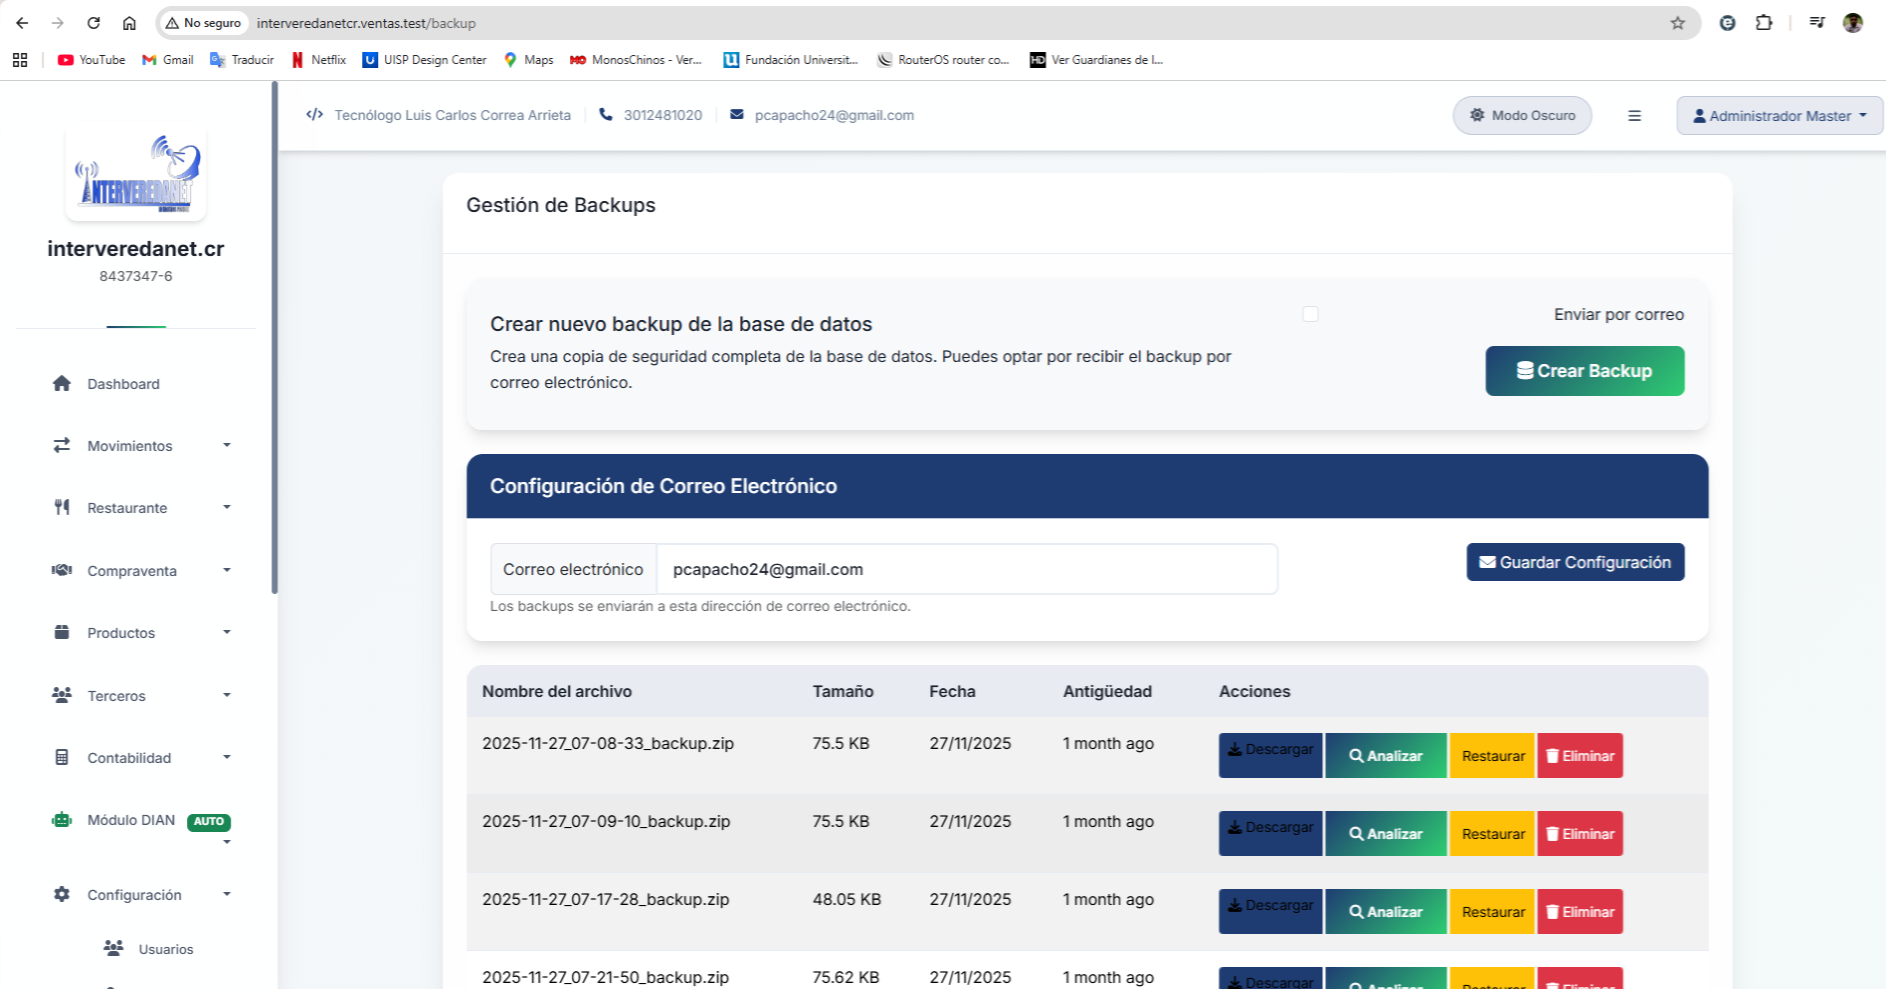The image size is (1886, 989).
Task: Click the Módulo DIAN icon
Action: [62, 820]
